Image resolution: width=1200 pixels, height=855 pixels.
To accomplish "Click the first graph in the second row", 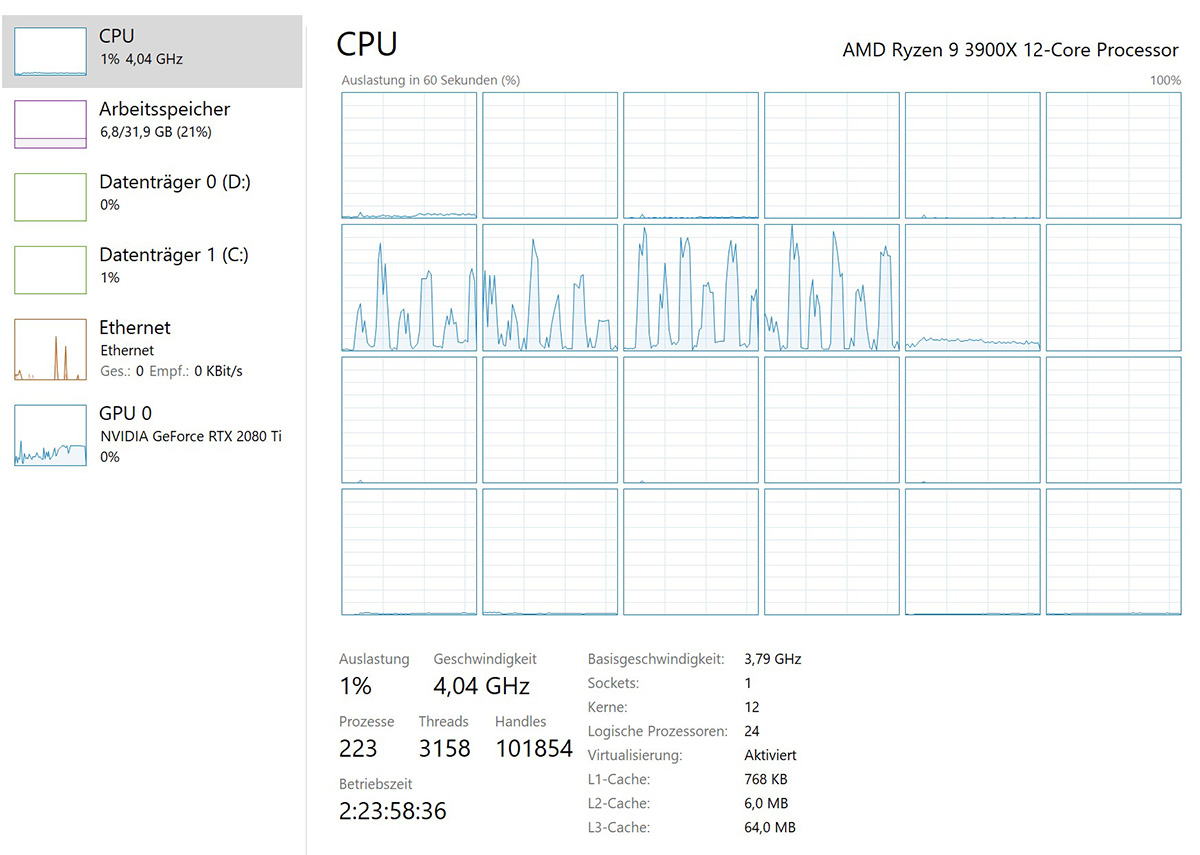I will [409, 287].
